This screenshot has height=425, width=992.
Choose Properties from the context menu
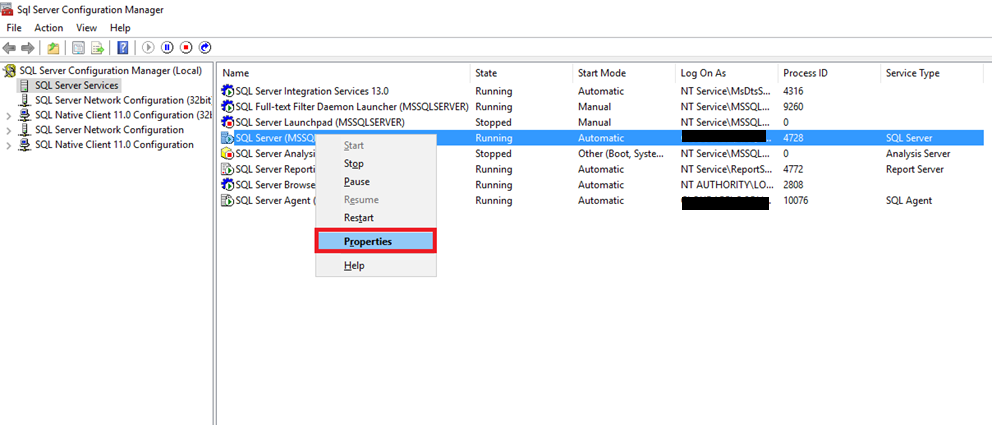coord(375,242)
